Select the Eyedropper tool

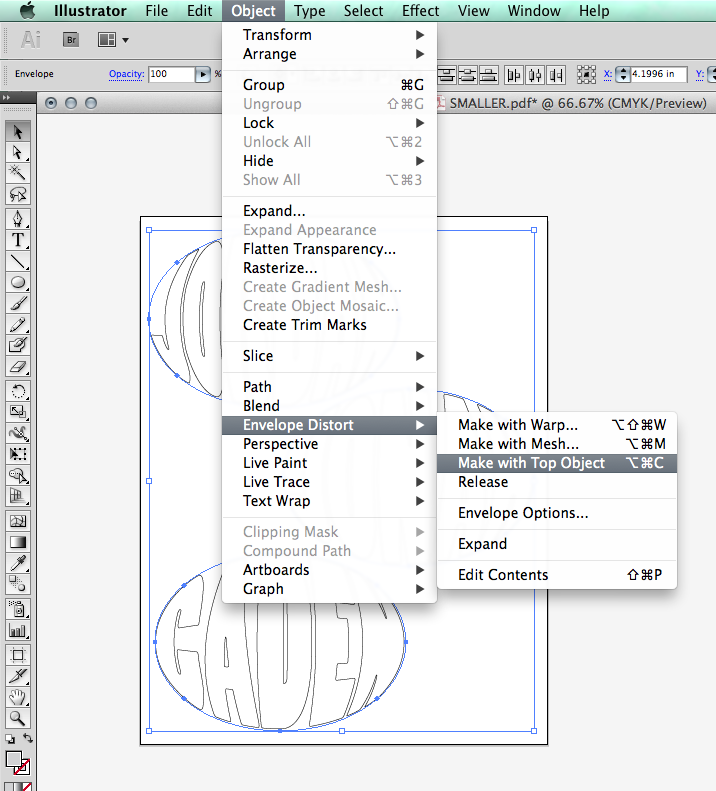point(18,563)
